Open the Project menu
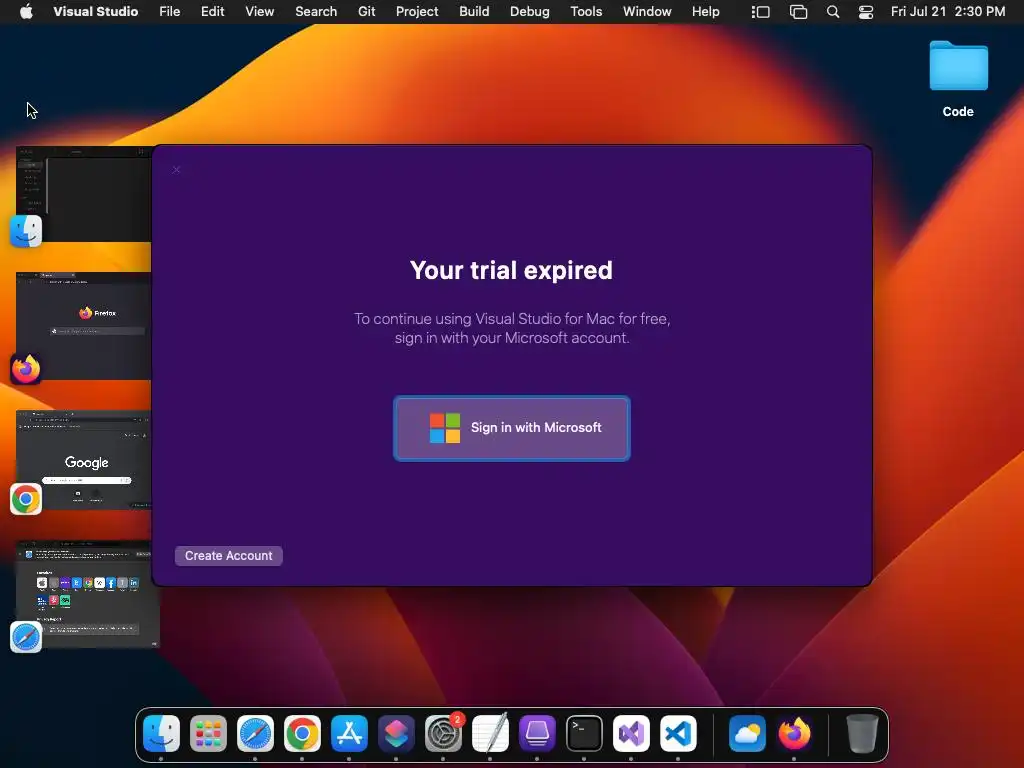The width and height of the screenshot is (1024, 768). click(417, 12)
